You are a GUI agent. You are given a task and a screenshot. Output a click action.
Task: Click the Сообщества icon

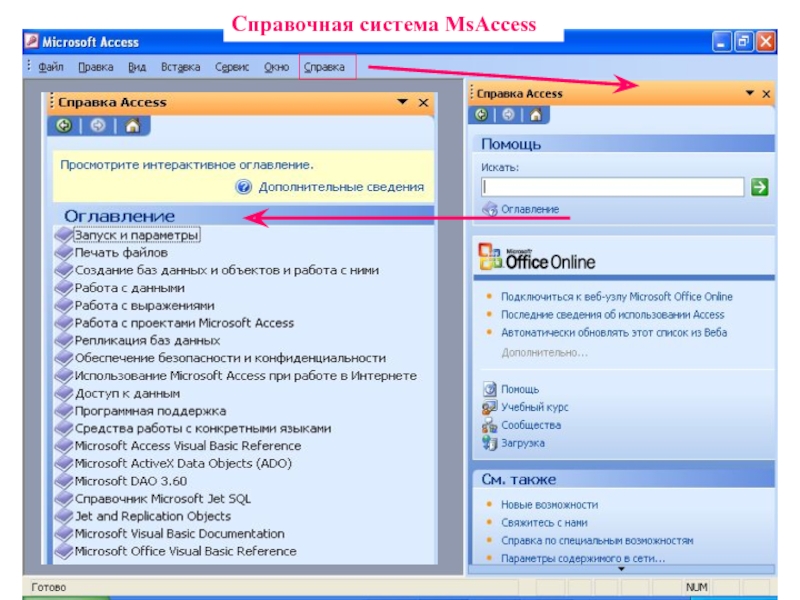pyautogui.click(x=489, y=425)
